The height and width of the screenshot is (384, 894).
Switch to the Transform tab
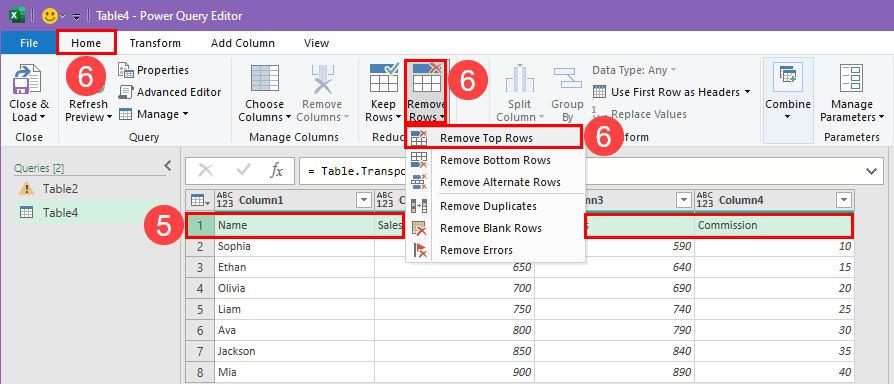155,43
